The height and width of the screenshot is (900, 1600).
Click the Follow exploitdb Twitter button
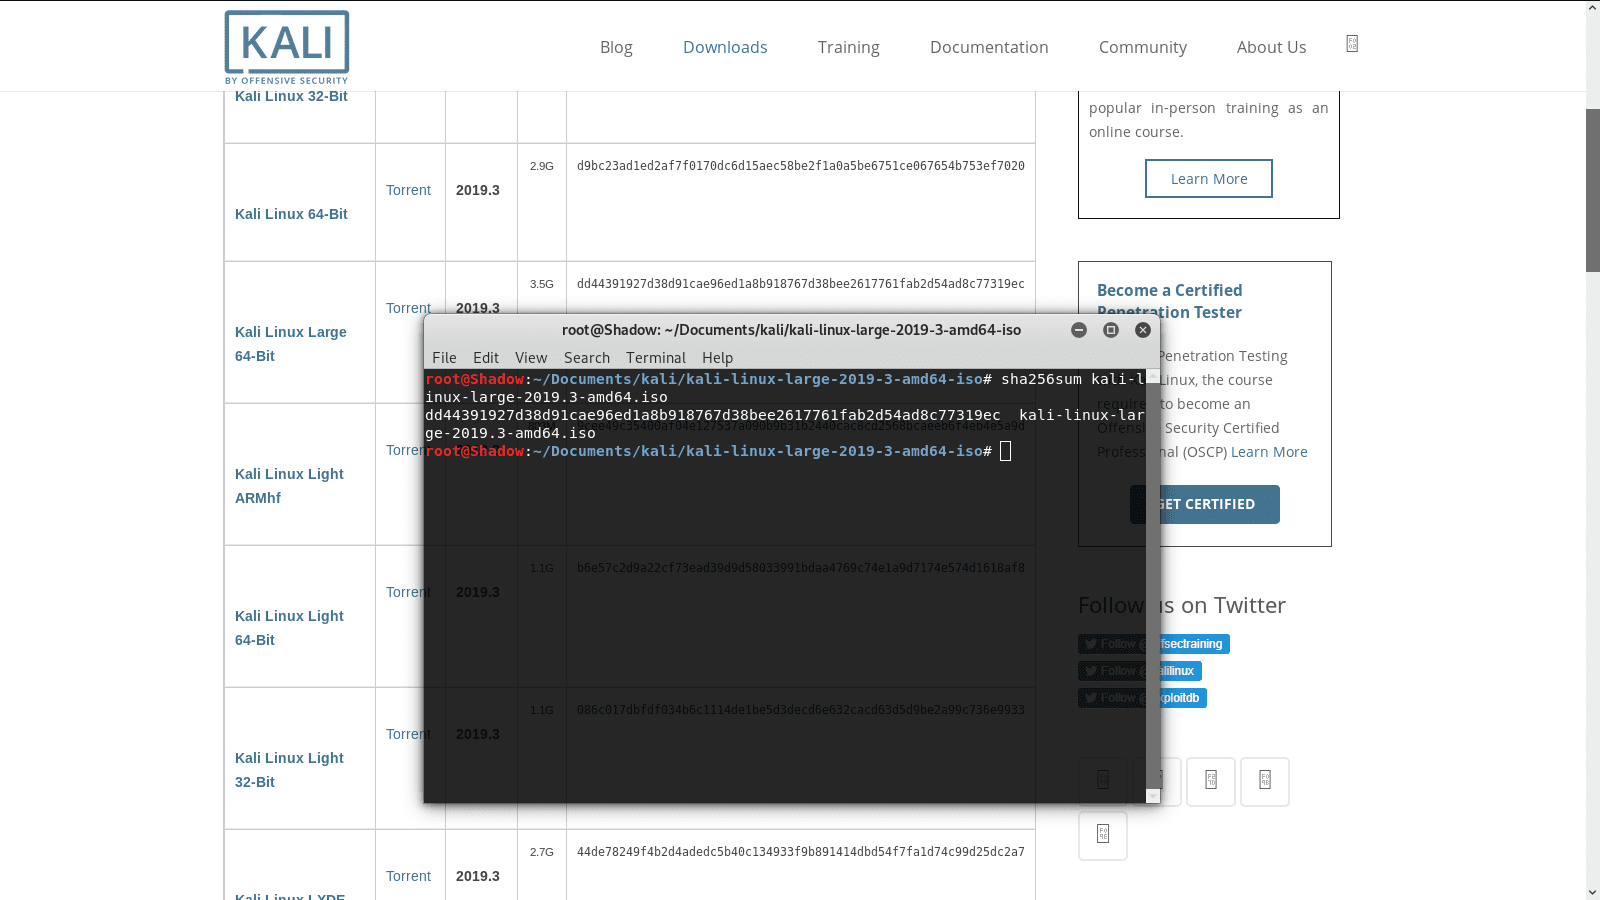[1142, 698]
